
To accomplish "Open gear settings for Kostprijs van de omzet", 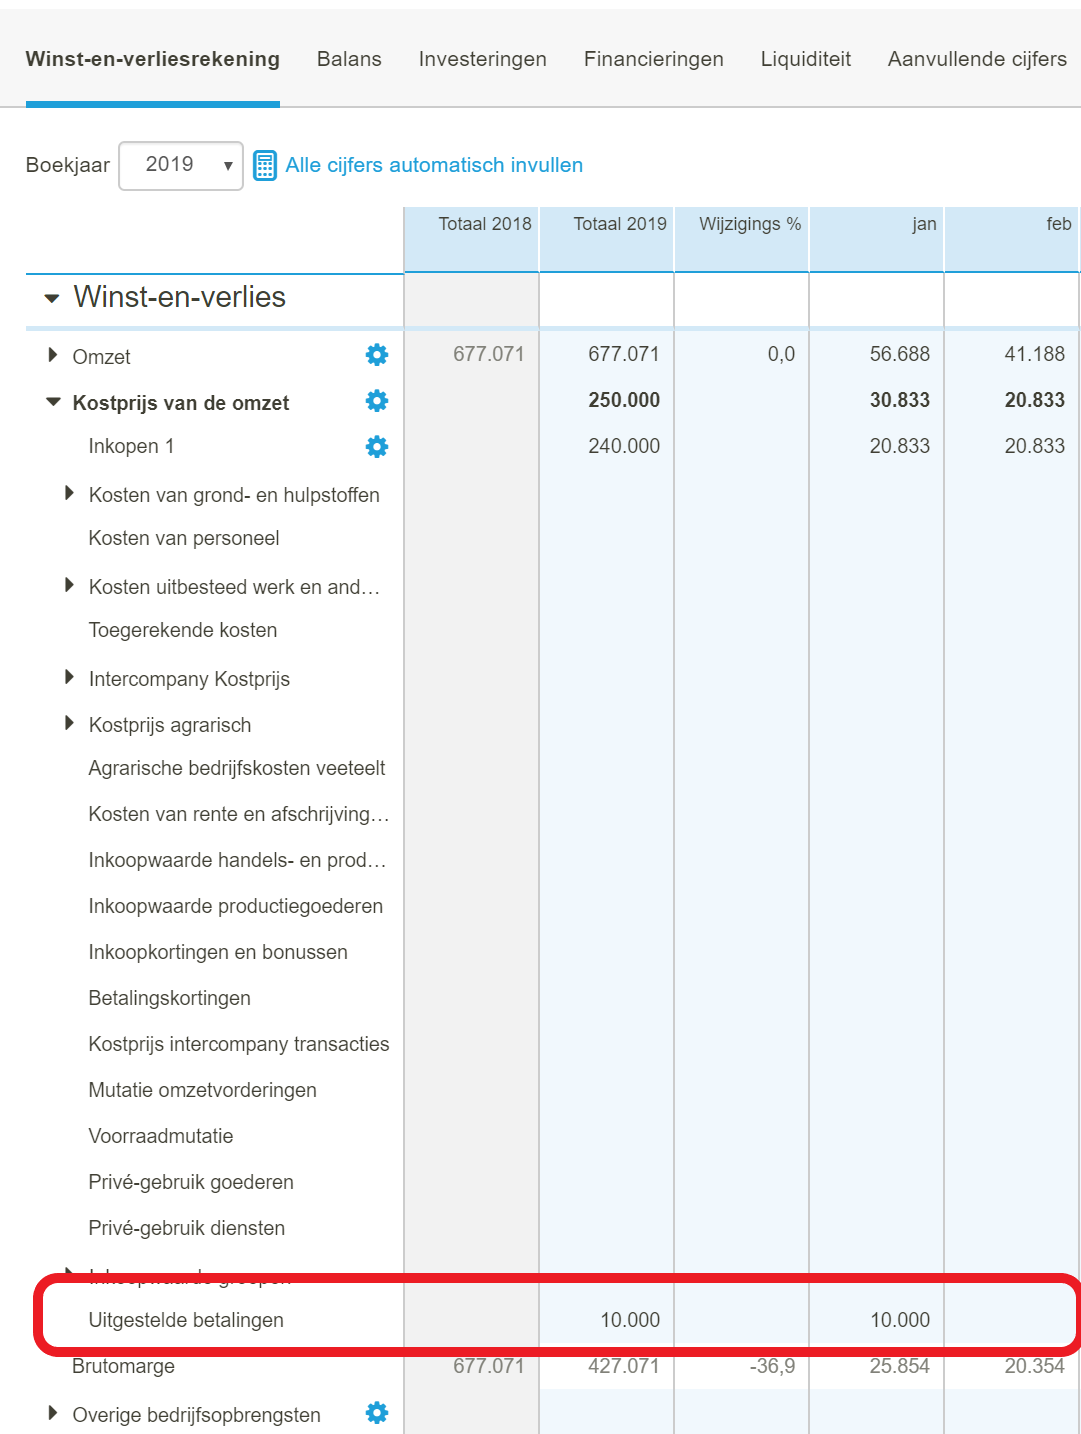I will (x=377, y=401).
